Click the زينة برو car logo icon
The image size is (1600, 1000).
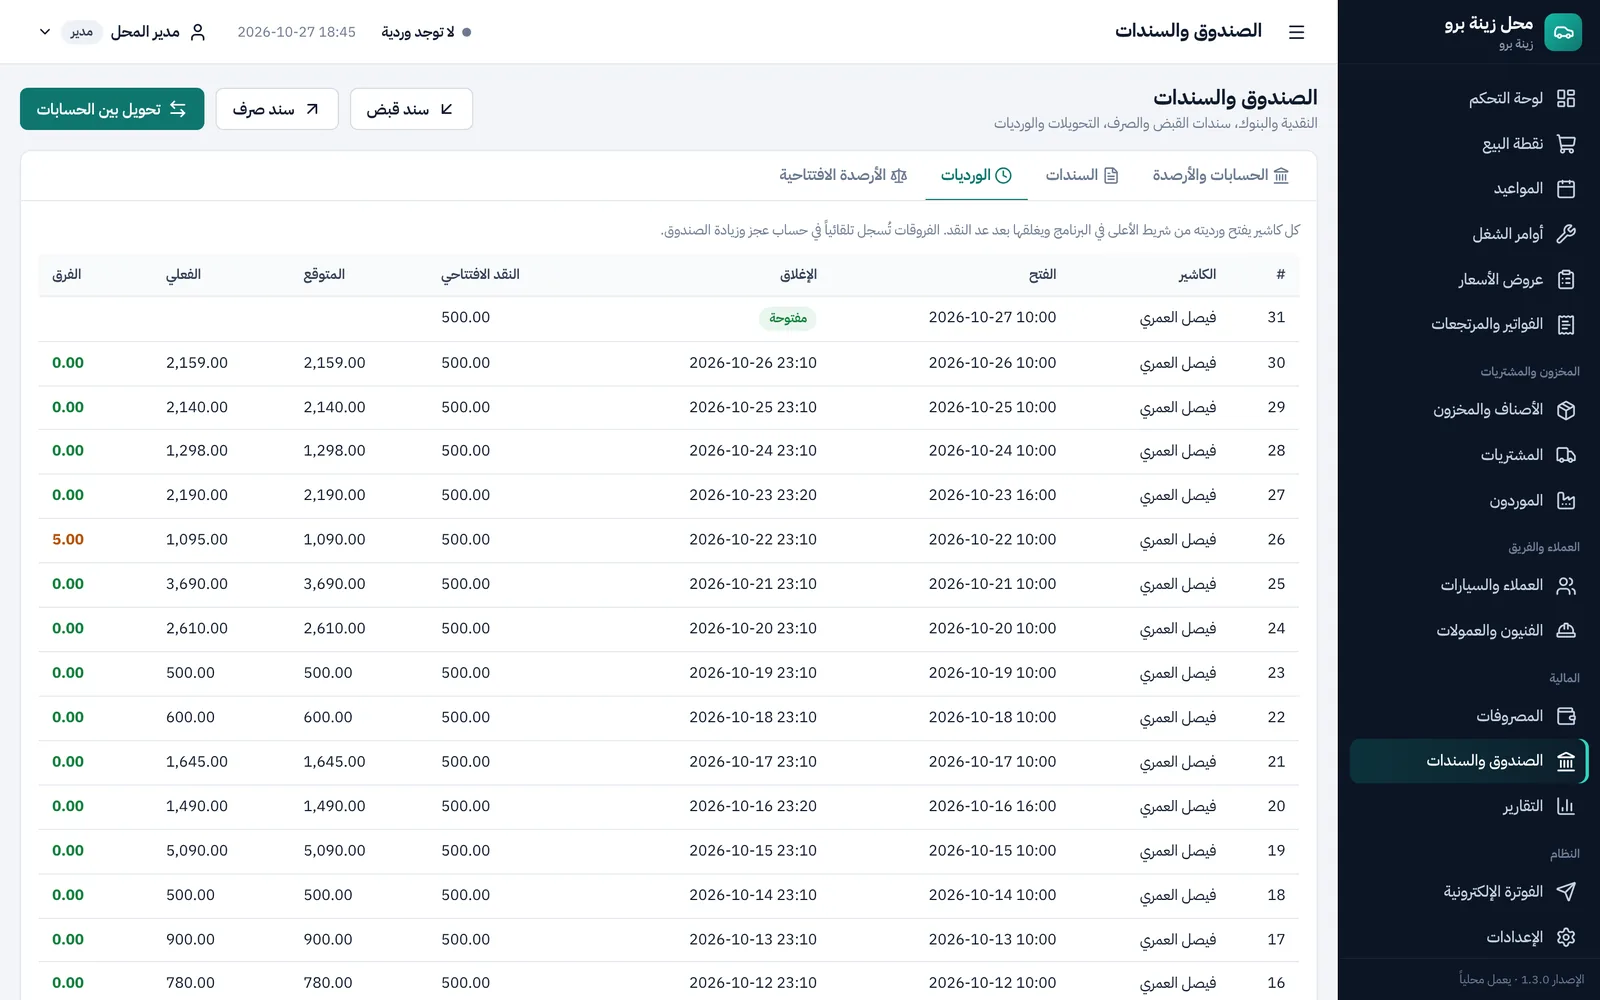tap(1563, 32)
